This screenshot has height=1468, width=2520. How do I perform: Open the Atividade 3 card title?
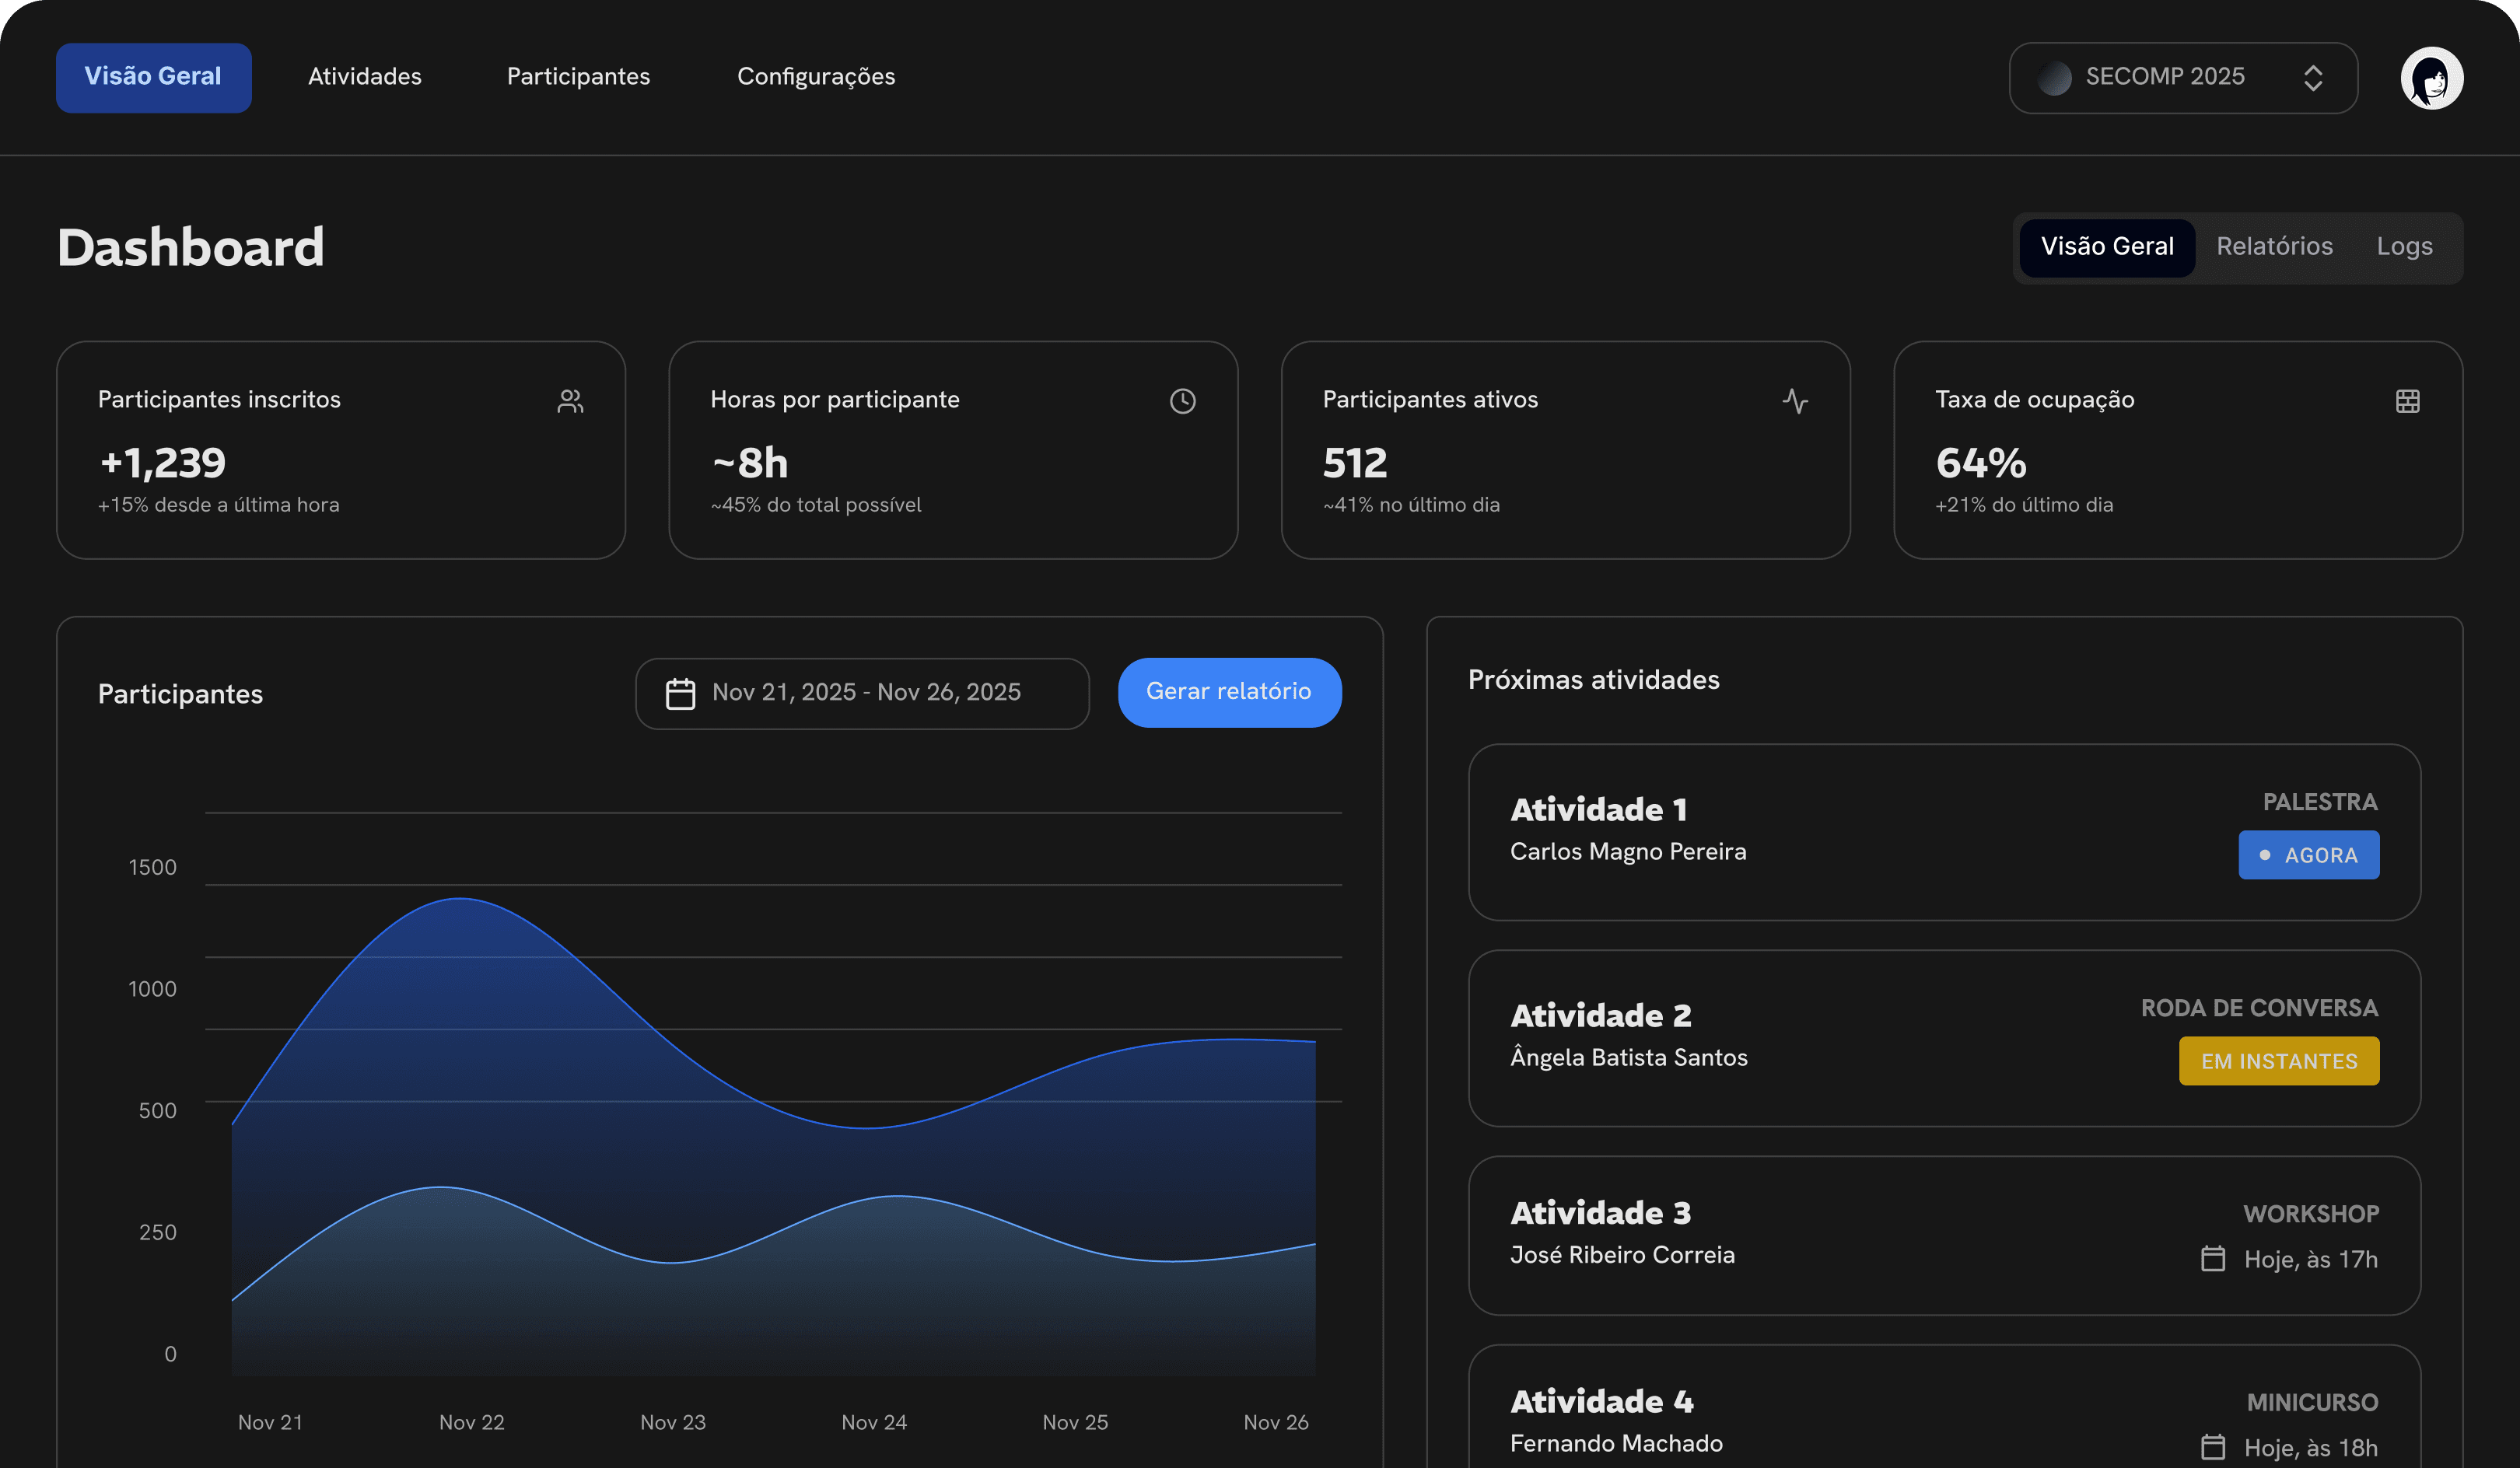(1600, 1212)
